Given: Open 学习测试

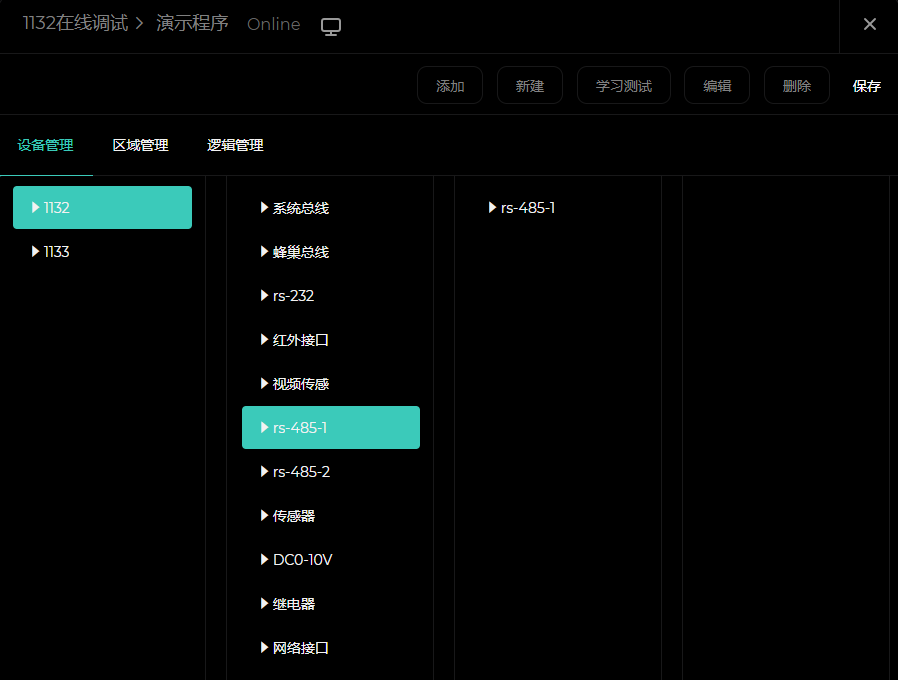Looking at the screenshot, I should (624, 85).
